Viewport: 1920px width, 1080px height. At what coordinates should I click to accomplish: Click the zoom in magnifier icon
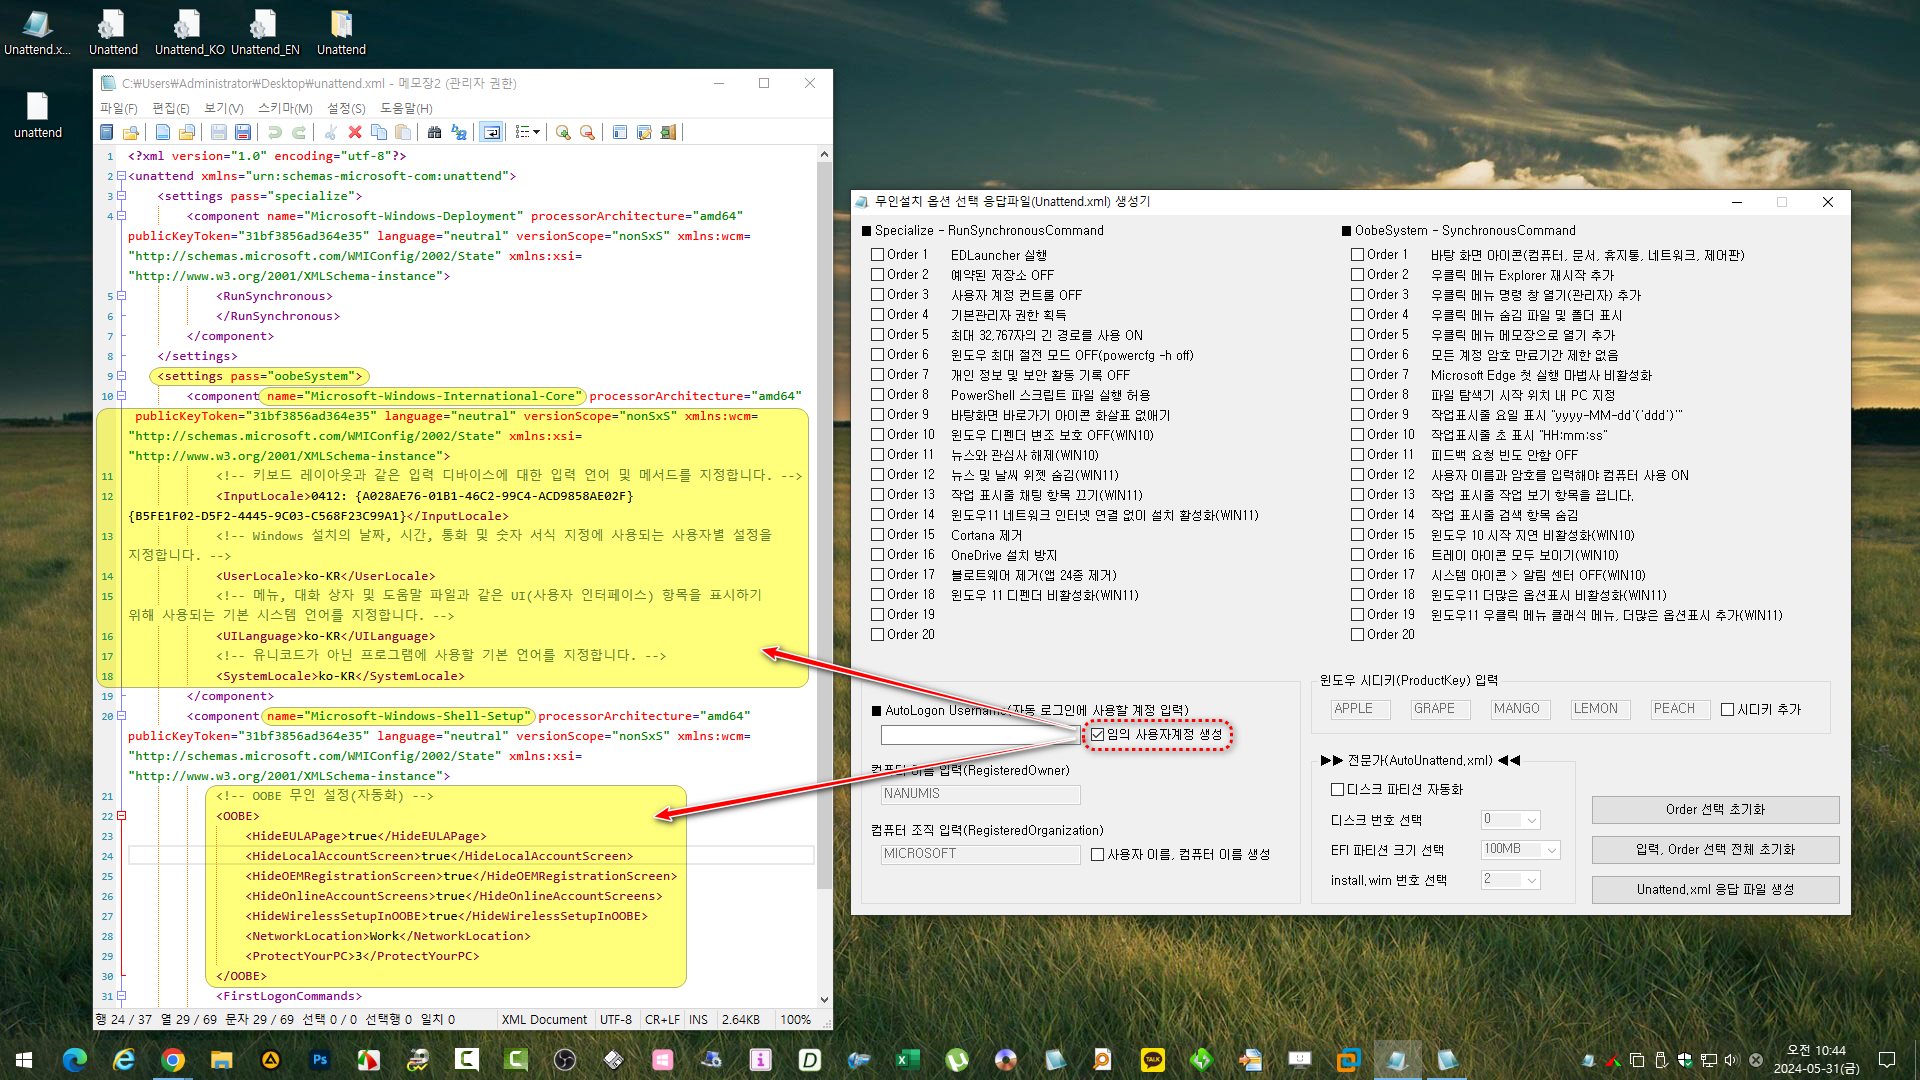[563, 132]
